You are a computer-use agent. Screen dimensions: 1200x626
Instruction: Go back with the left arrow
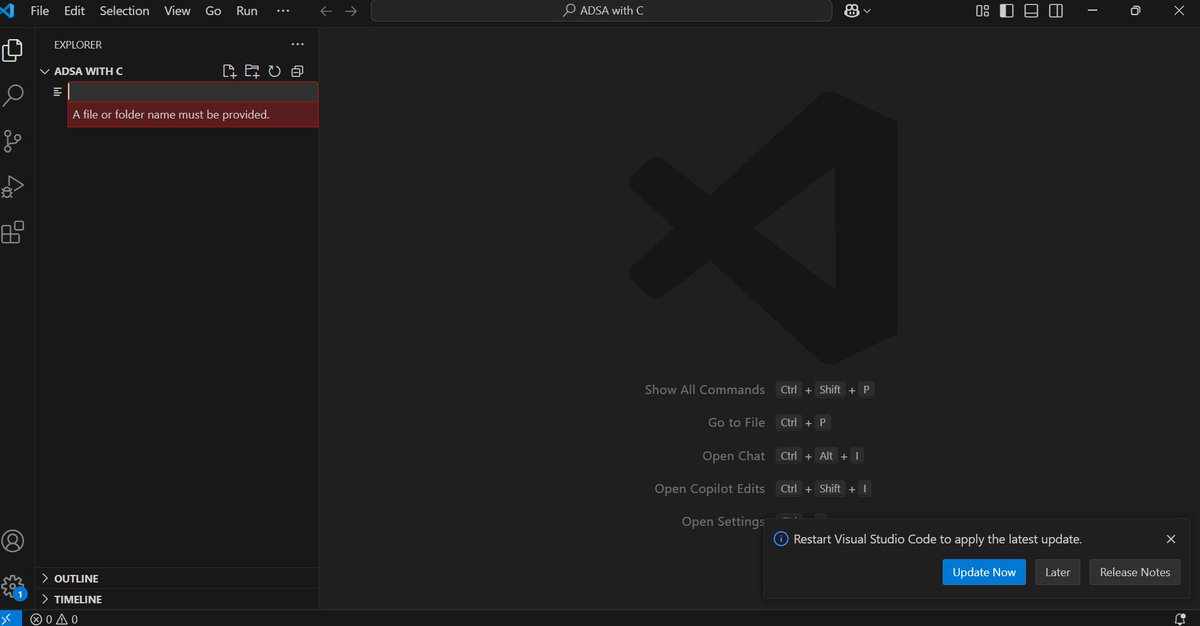[x=326, y=11]
